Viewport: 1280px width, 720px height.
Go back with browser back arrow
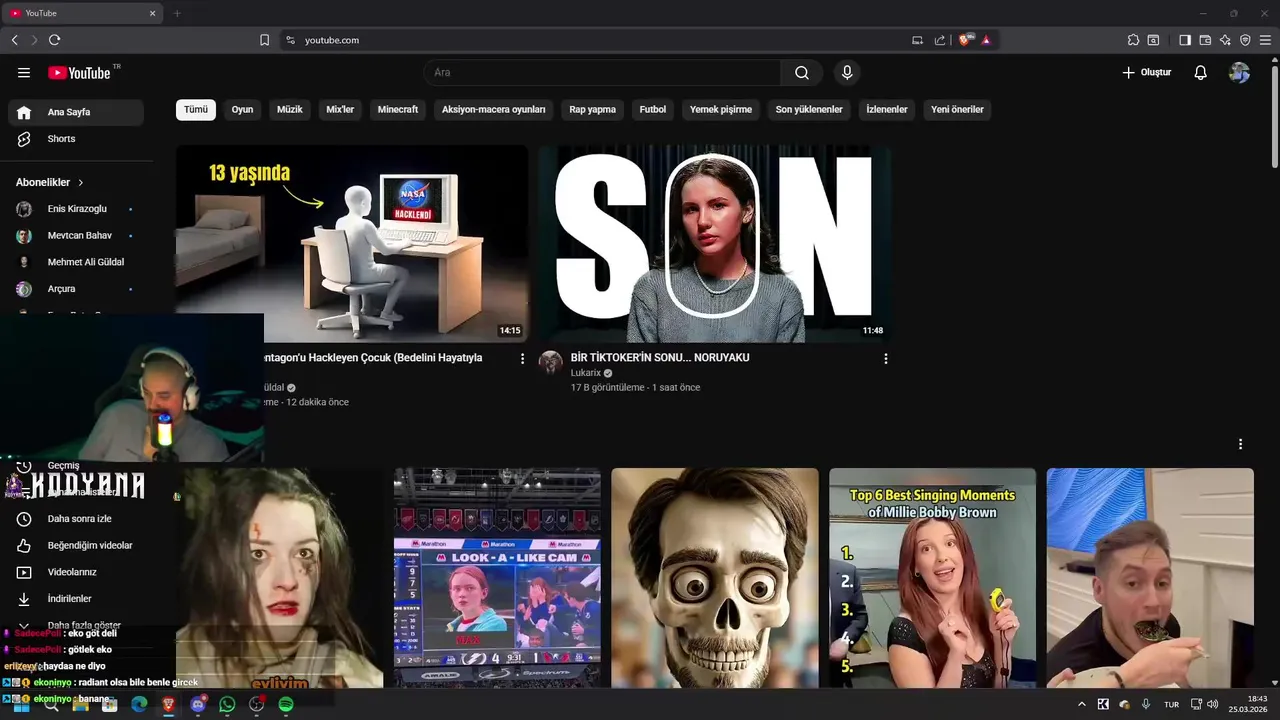(x=15, y=40)
